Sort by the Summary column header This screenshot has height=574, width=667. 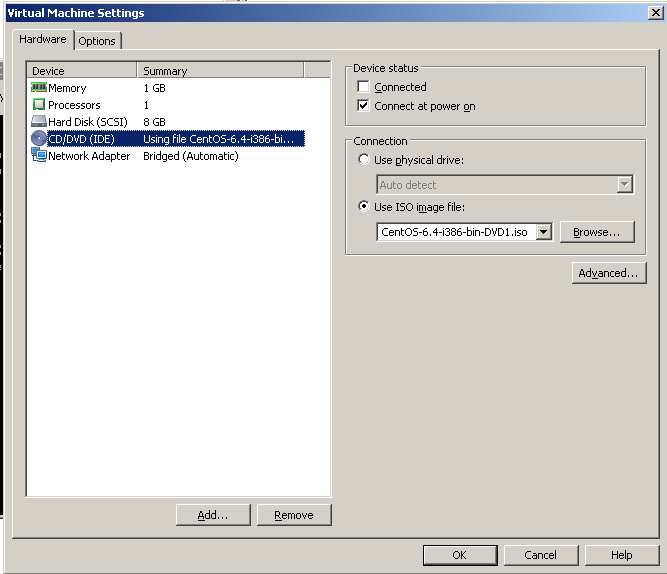pyautogui.click(x=220, y=71)
